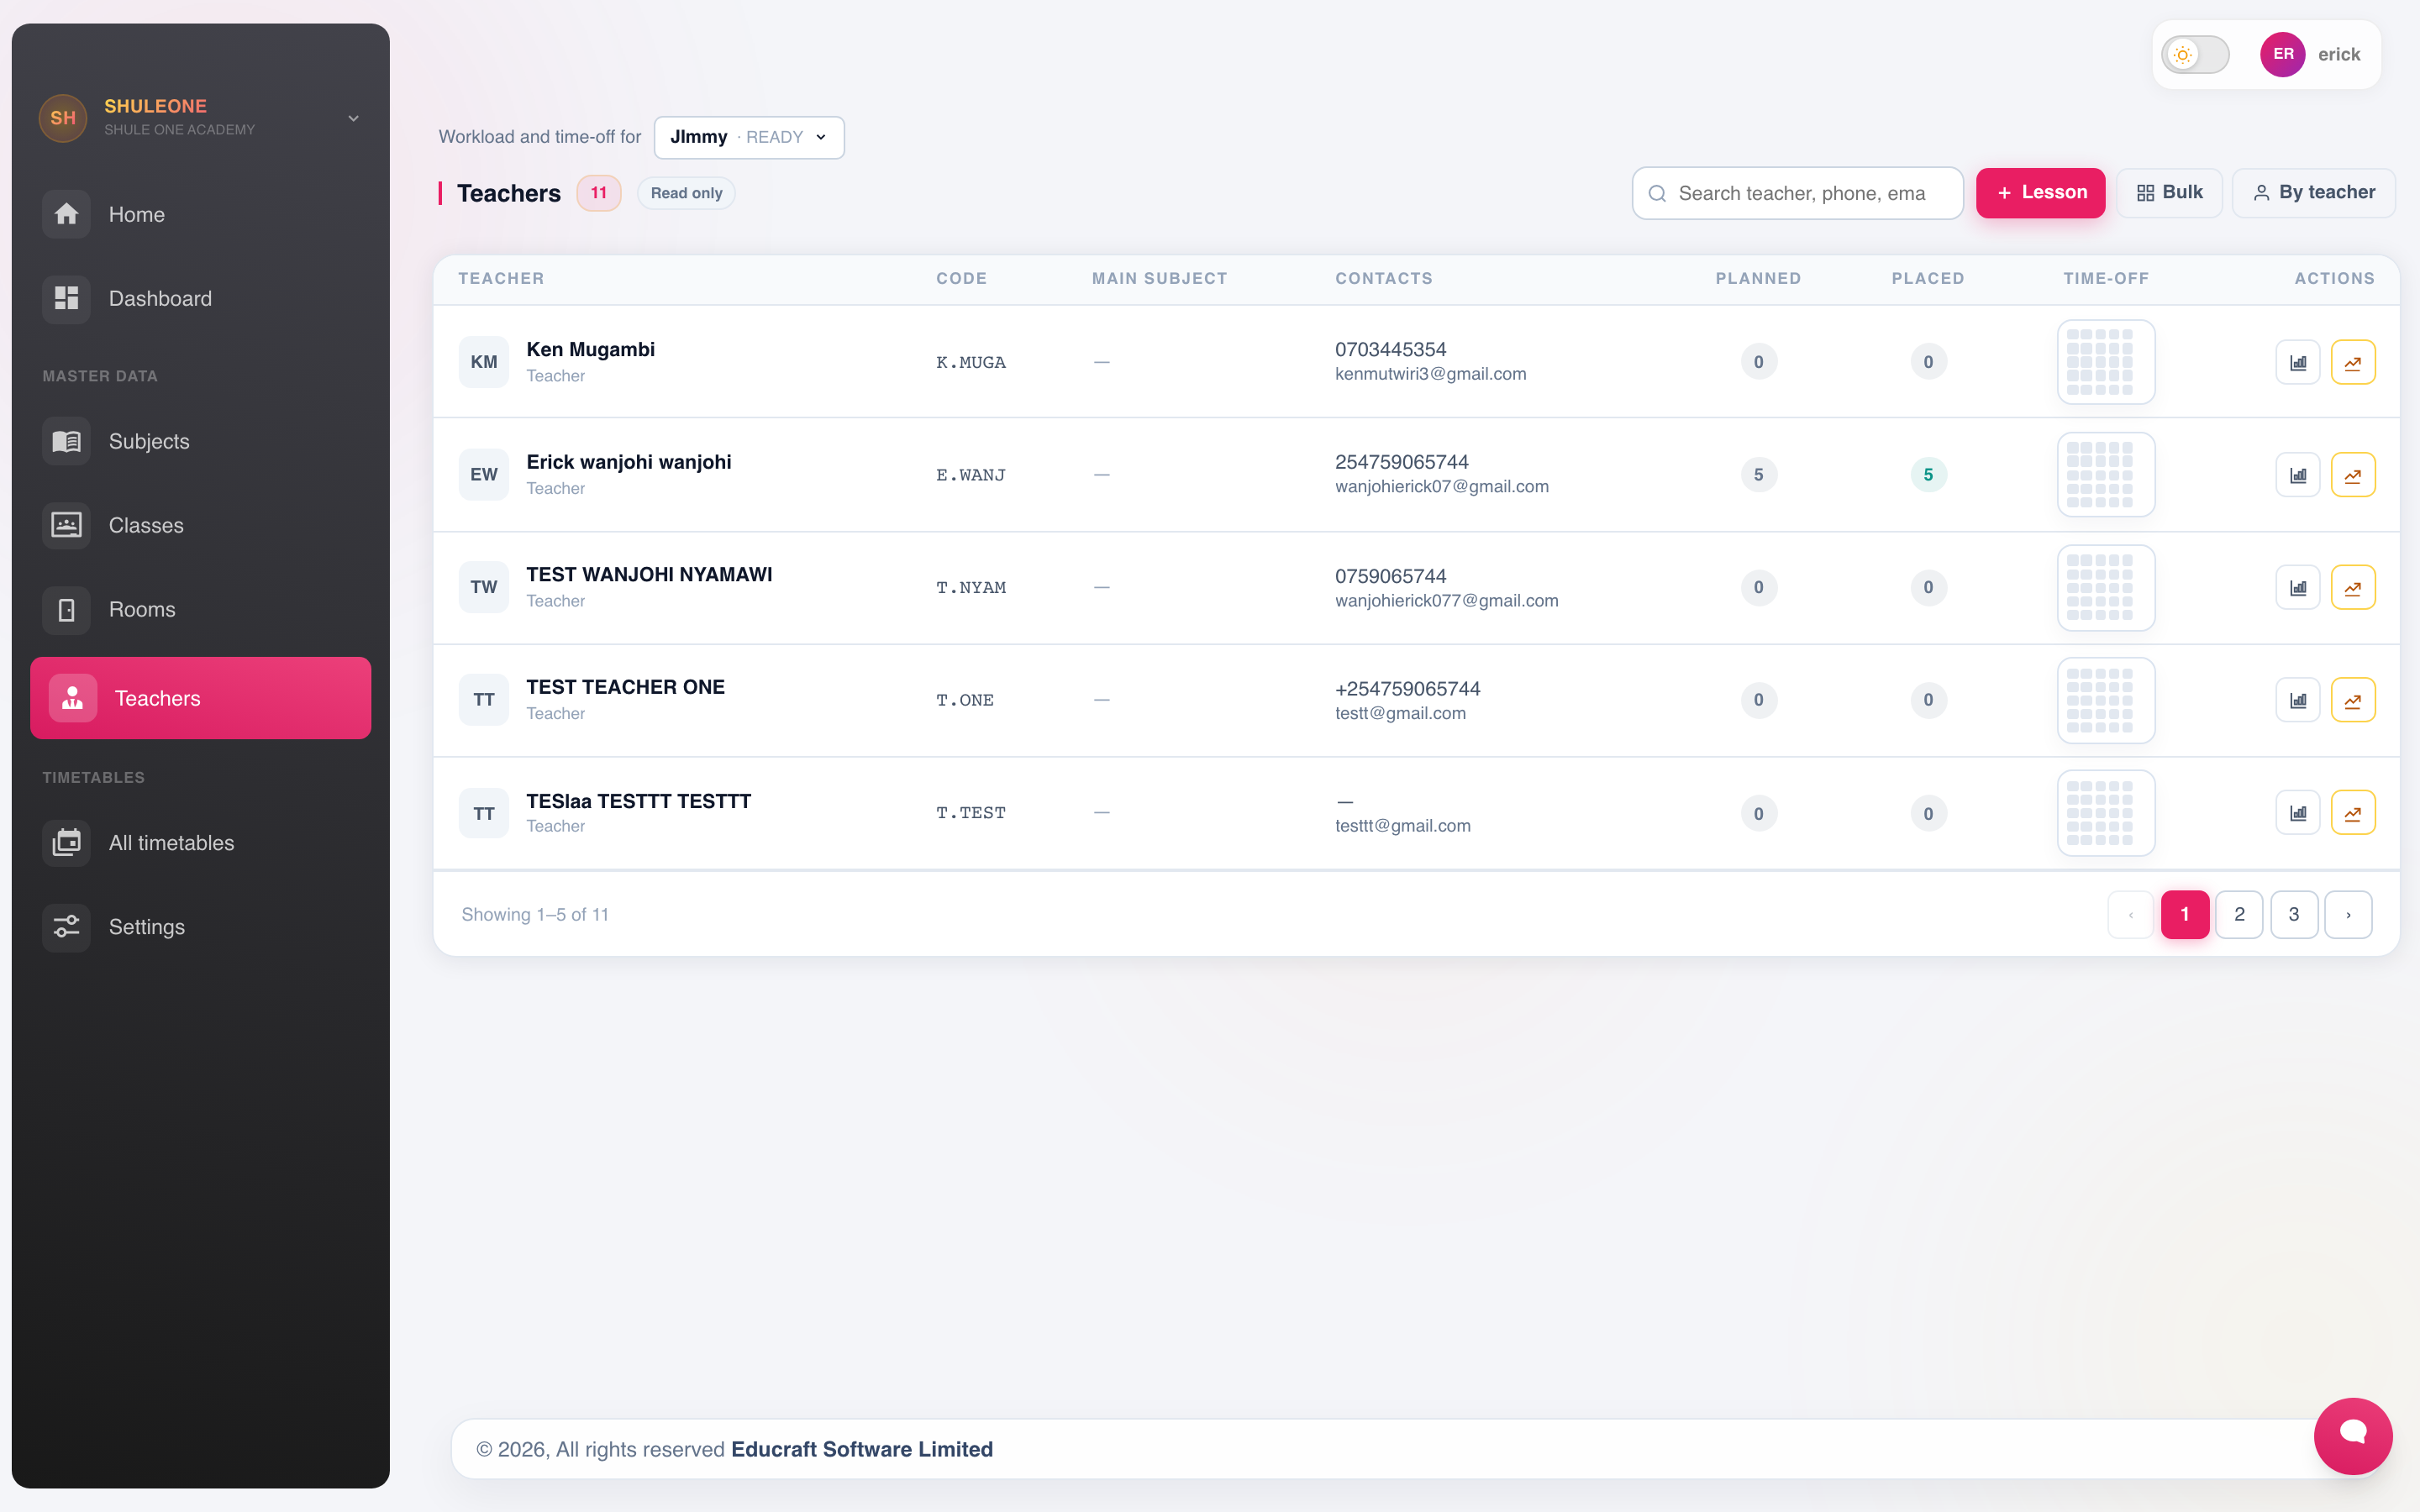The height and width of the screenshot is (1512, 2420).
Task: Click the ER user avatar
Action: click(2283, 54)
